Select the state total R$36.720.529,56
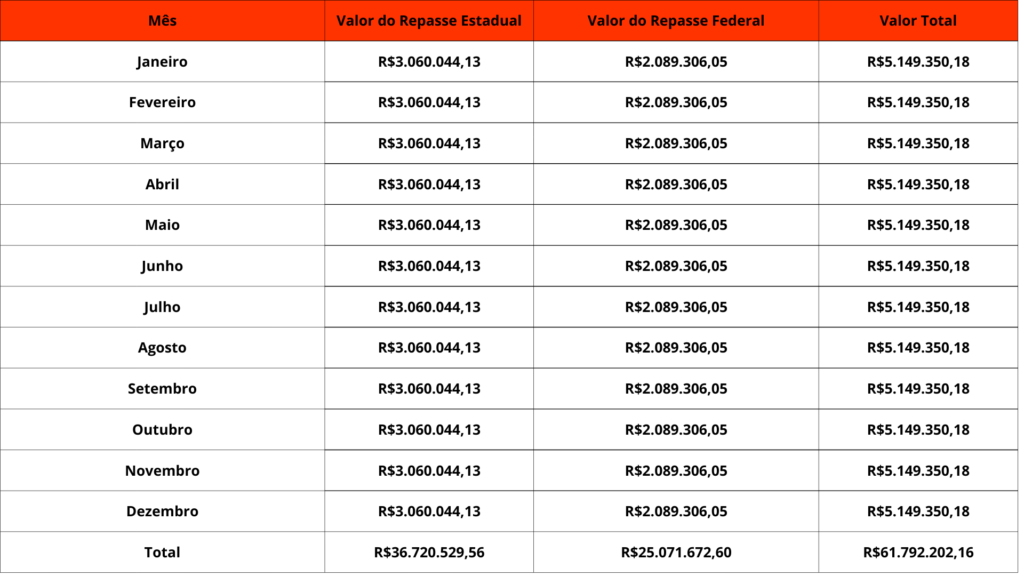The width and height of the screenshot is (1024, 576). [x=429, y=553]
